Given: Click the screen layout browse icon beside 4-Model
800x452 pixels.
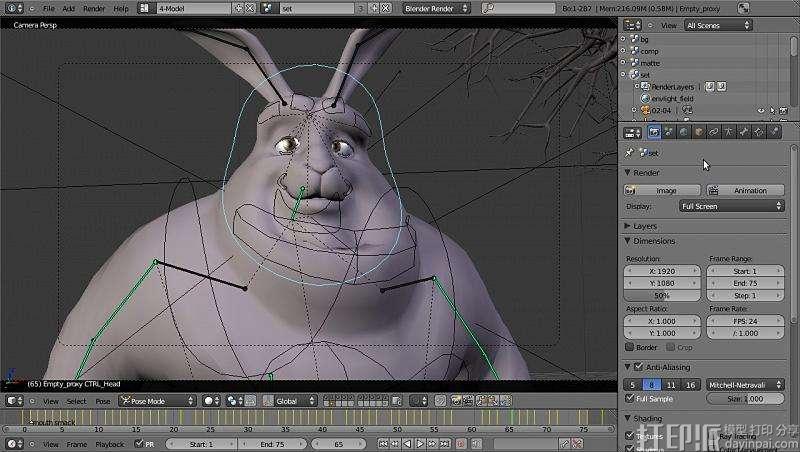Looking at the screenshot, I should (x=147, y=9).
